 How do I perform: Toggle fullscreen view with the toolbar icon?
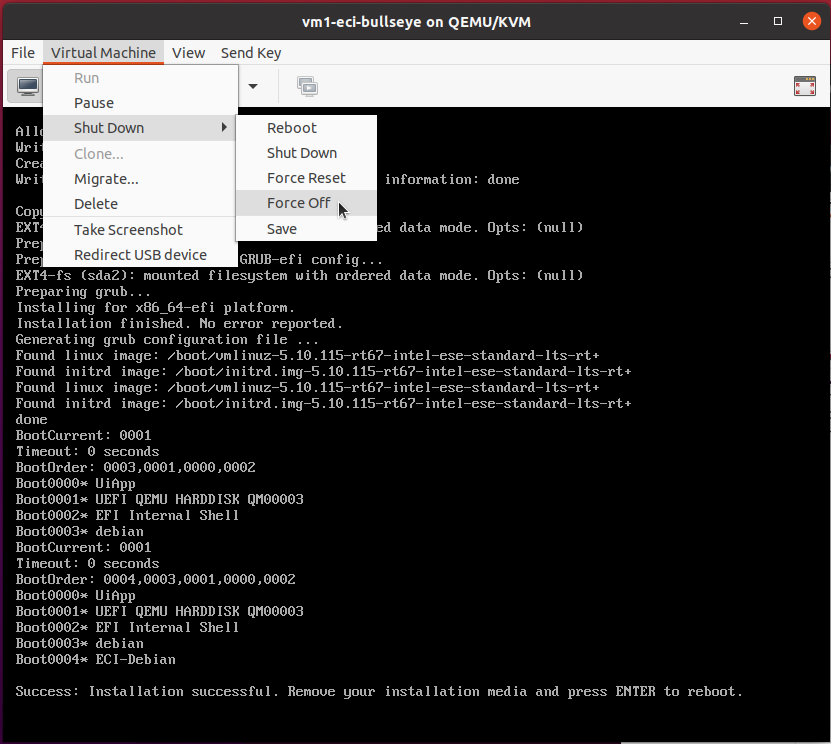coord(805,86)
